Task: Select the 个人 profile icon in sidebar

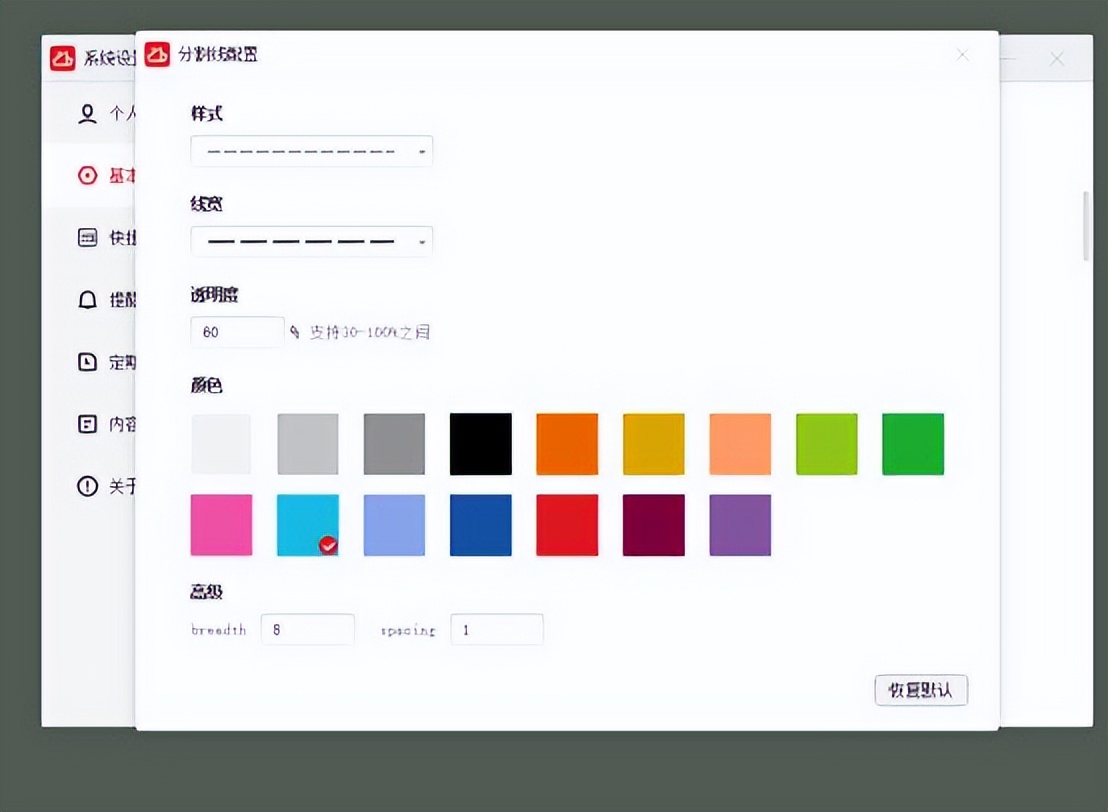Action: (x=87, y=113)
